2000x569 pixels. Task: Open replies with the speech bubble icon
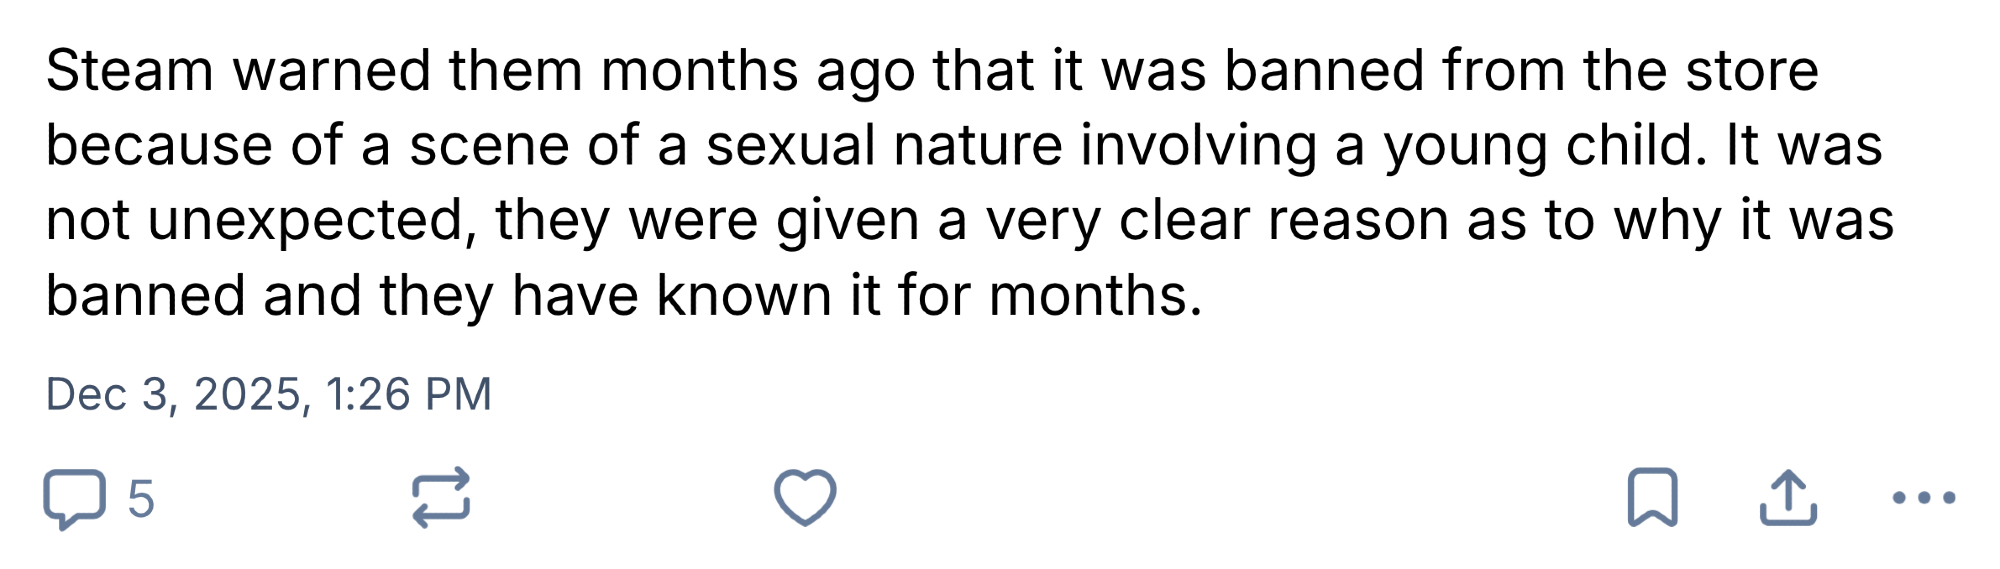click(73, 498)
